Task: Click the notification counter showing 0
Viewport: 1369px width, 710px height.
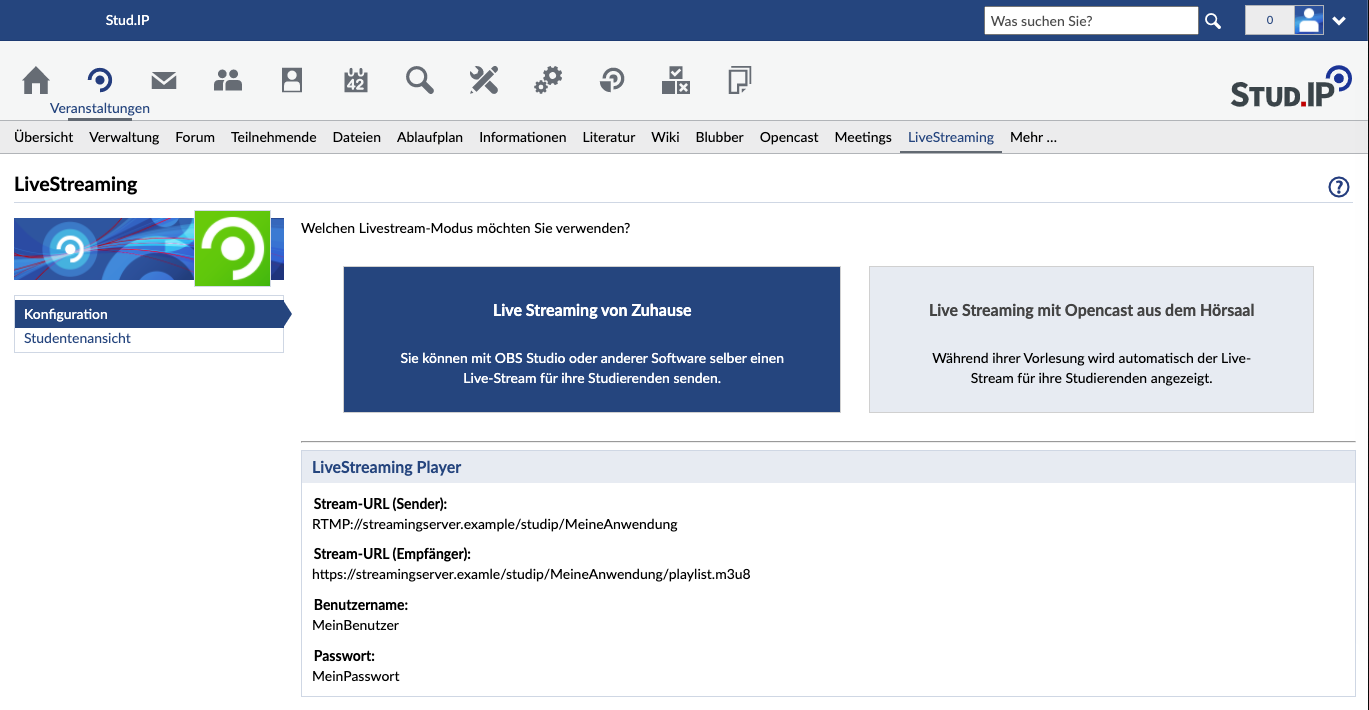Action: point(1269,21)
